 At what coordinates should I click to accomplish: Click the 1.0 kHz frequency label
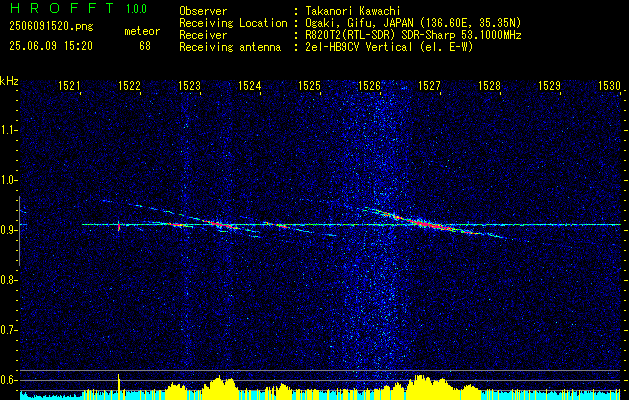pyautogui.click(x=8, y=180)
